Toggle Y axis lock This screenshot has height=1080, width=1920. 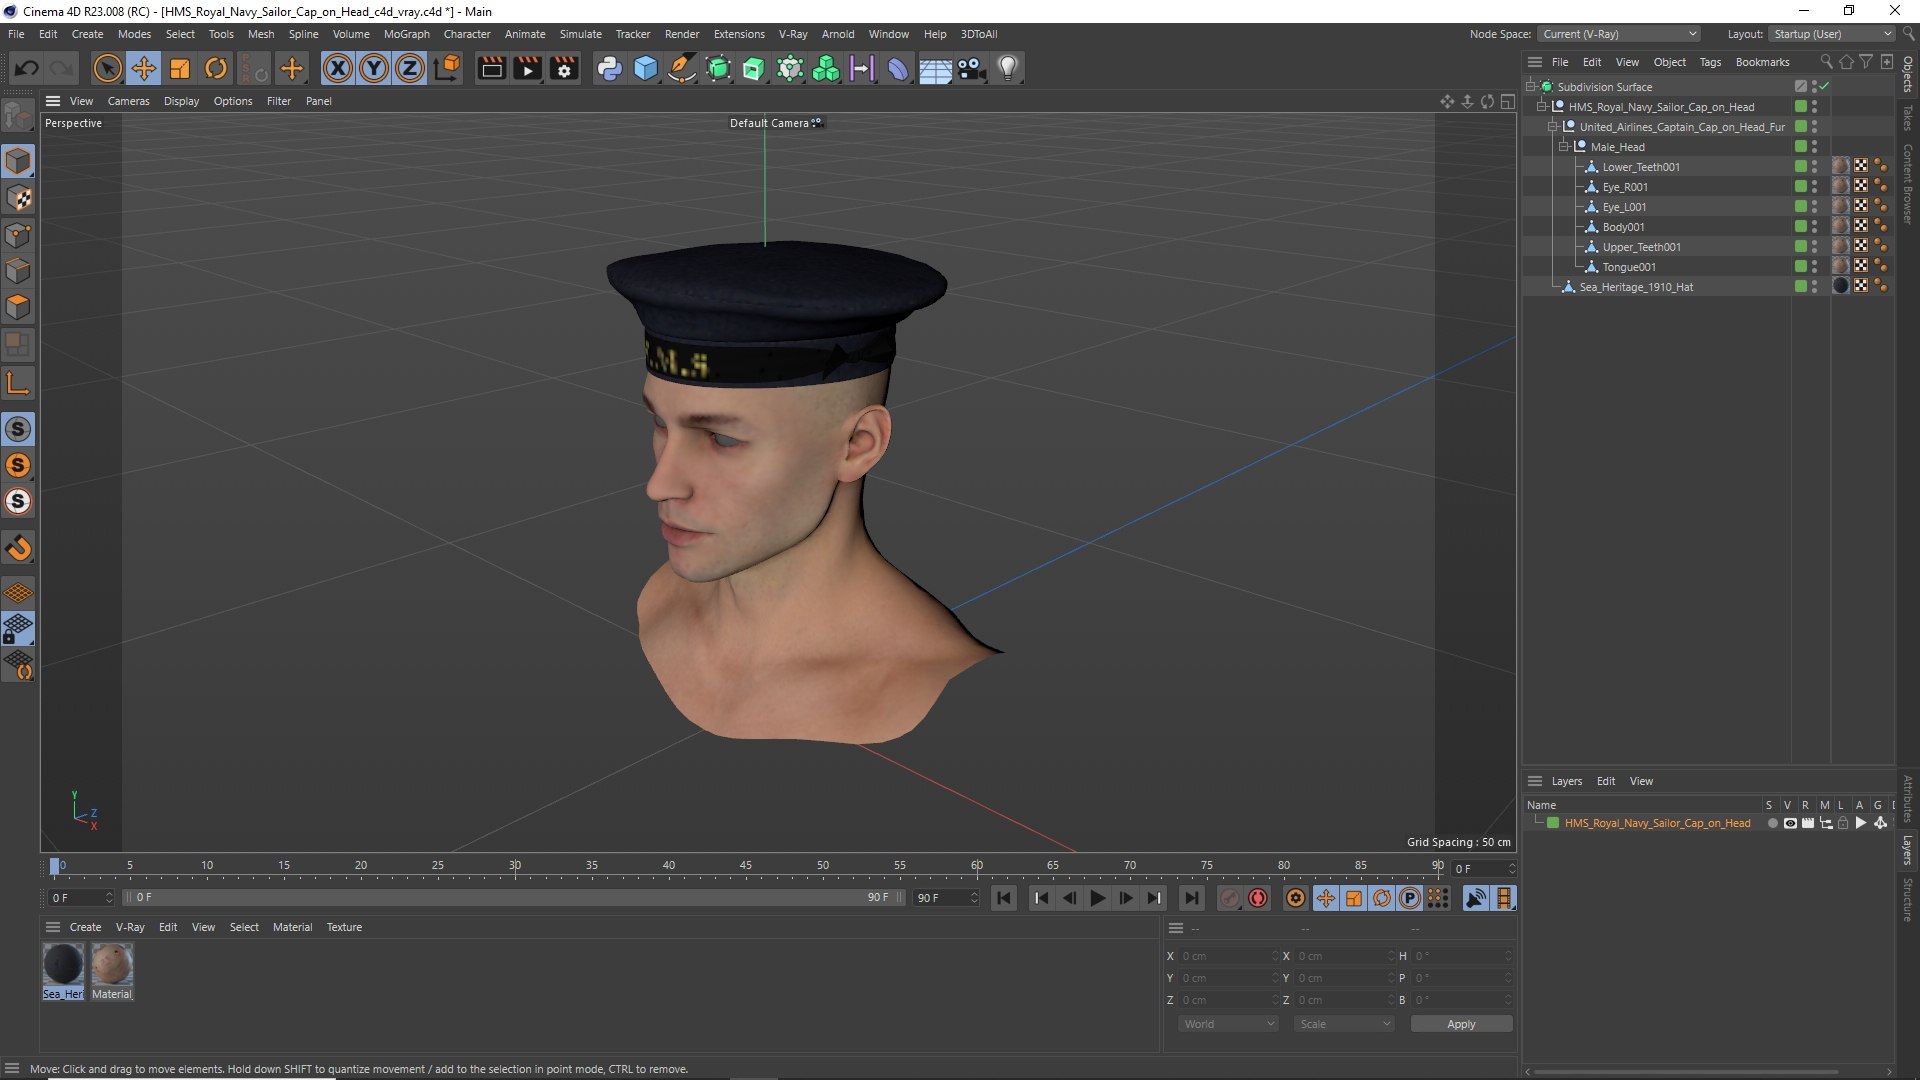point(374,68)
